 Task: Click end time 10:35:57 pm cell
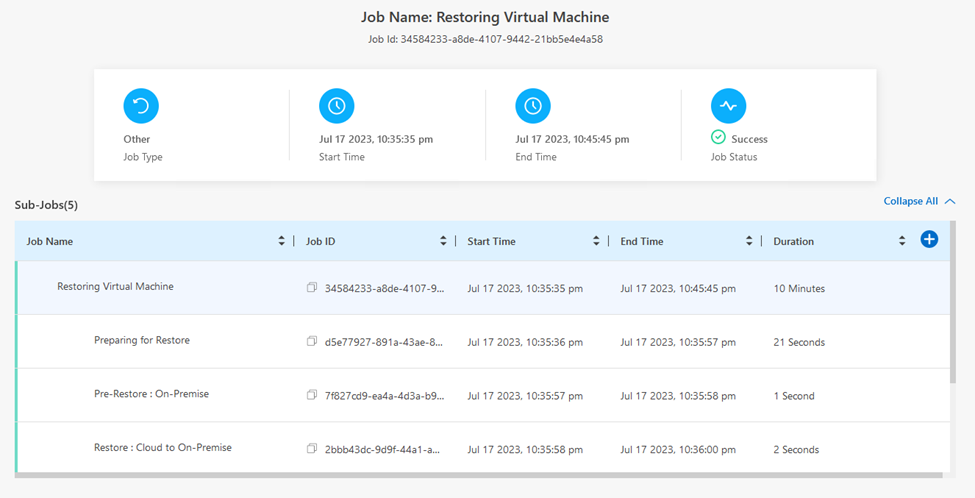point(678,342)
